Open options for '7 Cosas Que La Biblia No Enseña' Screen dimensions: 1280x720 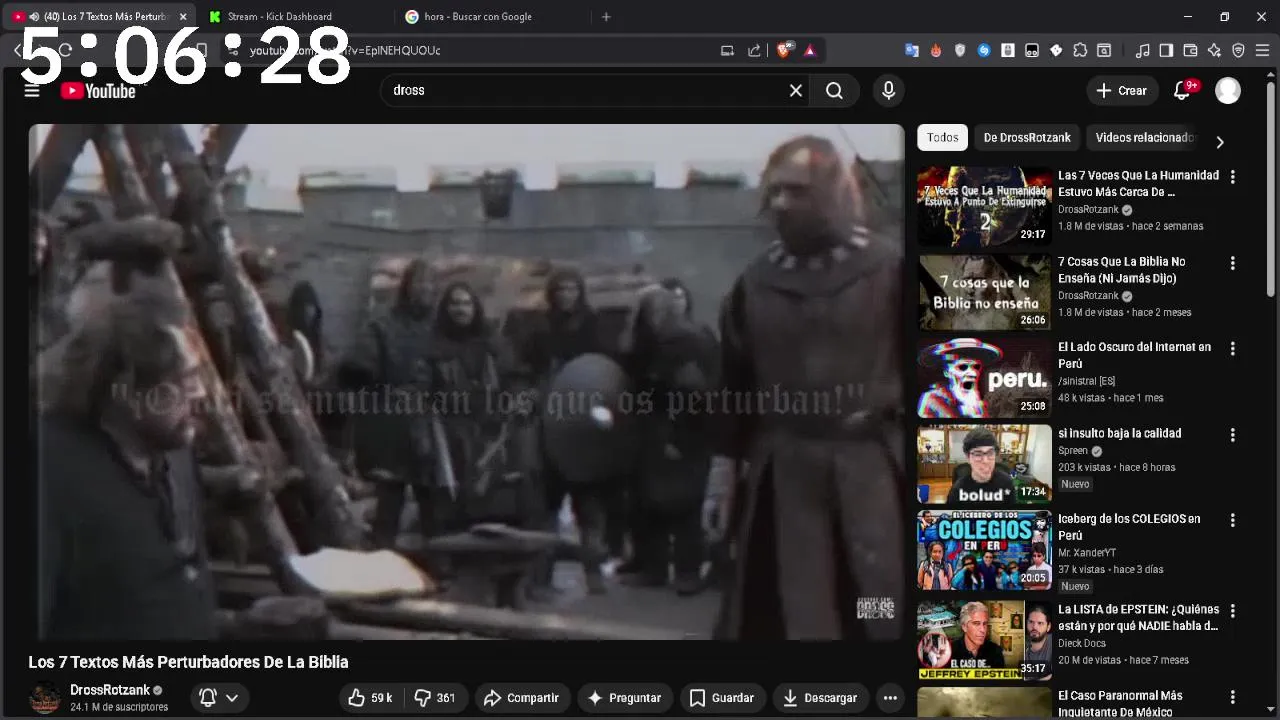[x=1232, y=263]
